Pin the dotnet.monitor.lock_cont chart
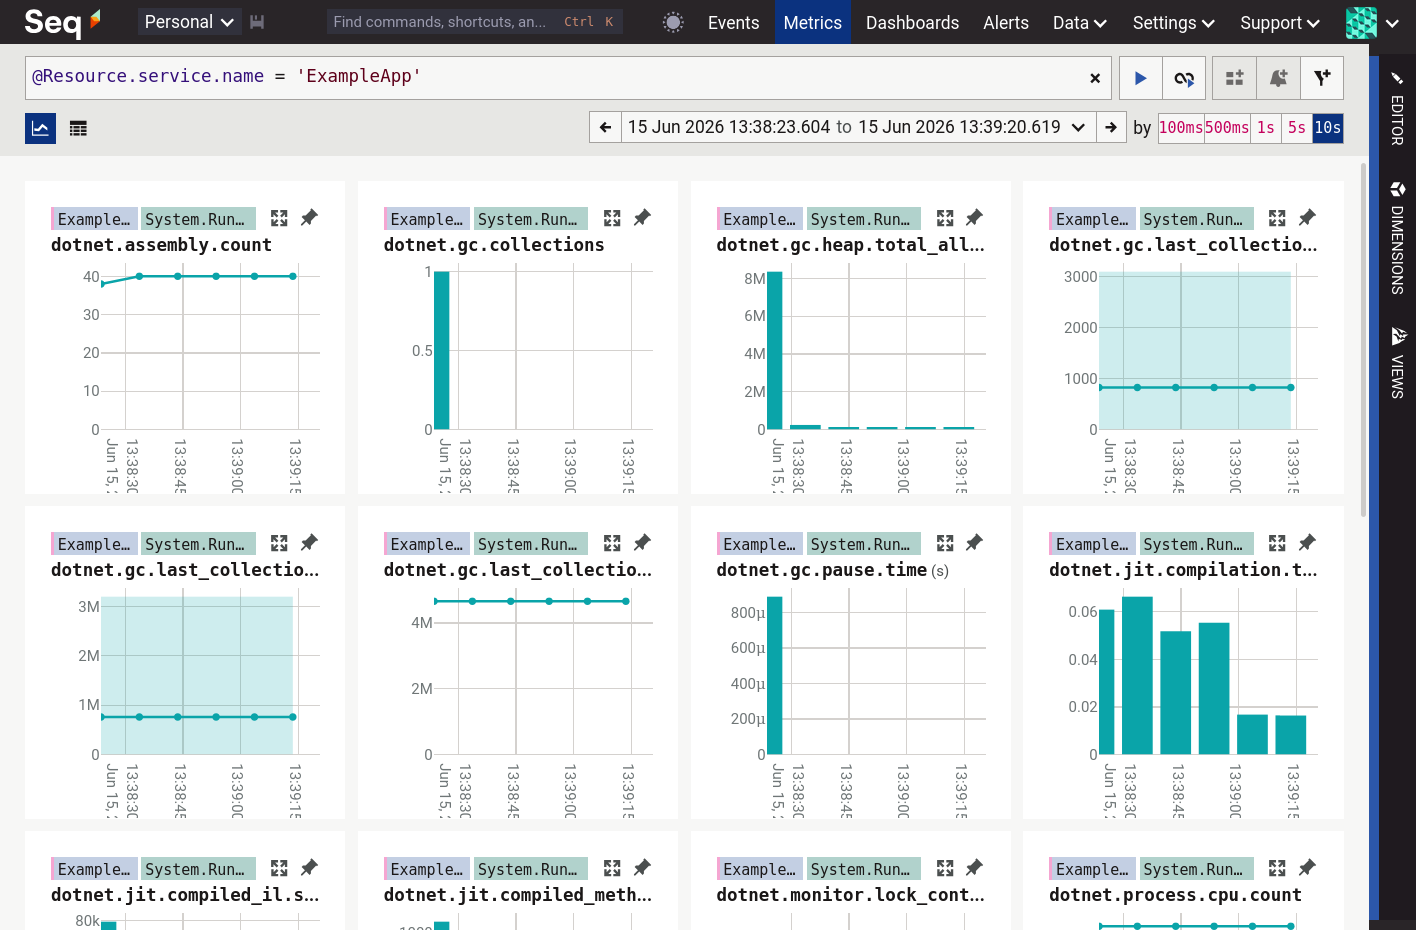The height and width of the screenshot is (930, 1416). coord(974,867)
